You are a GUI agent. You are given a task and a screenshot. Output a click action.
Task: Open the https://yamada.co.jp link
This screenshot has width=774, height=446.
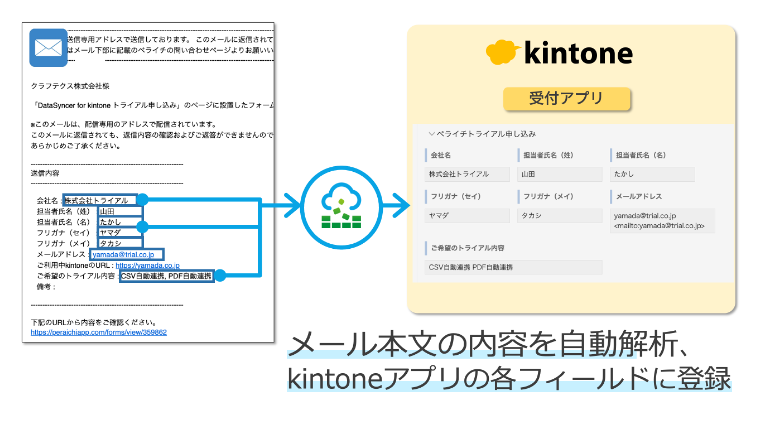[148, 265]
